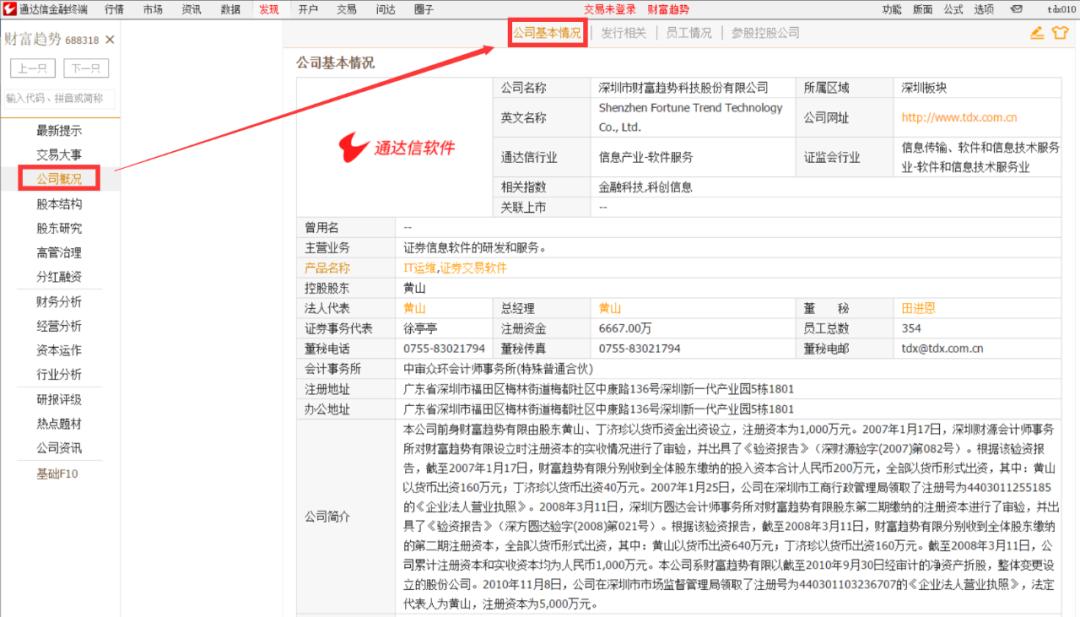Open the skin change shirt icon

1060,32
